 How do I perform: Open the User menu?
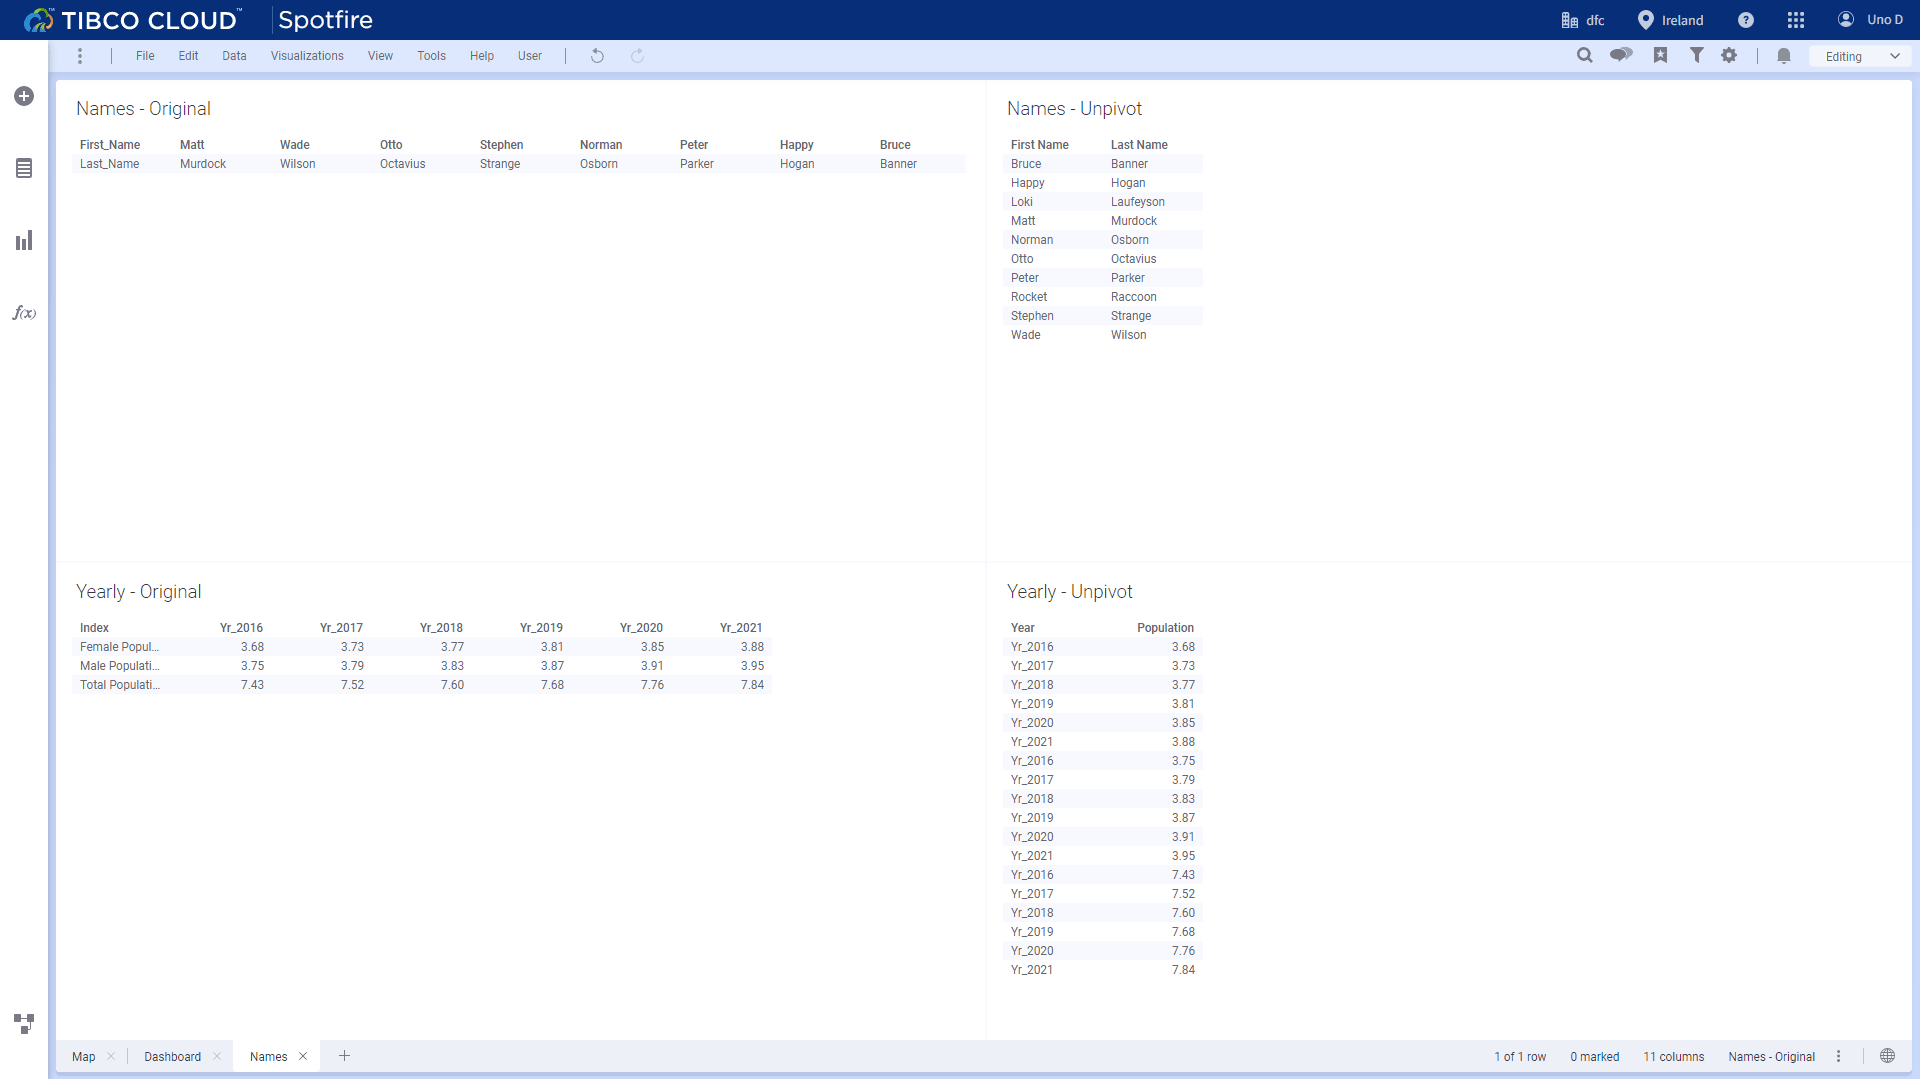[x=530, y=56]
